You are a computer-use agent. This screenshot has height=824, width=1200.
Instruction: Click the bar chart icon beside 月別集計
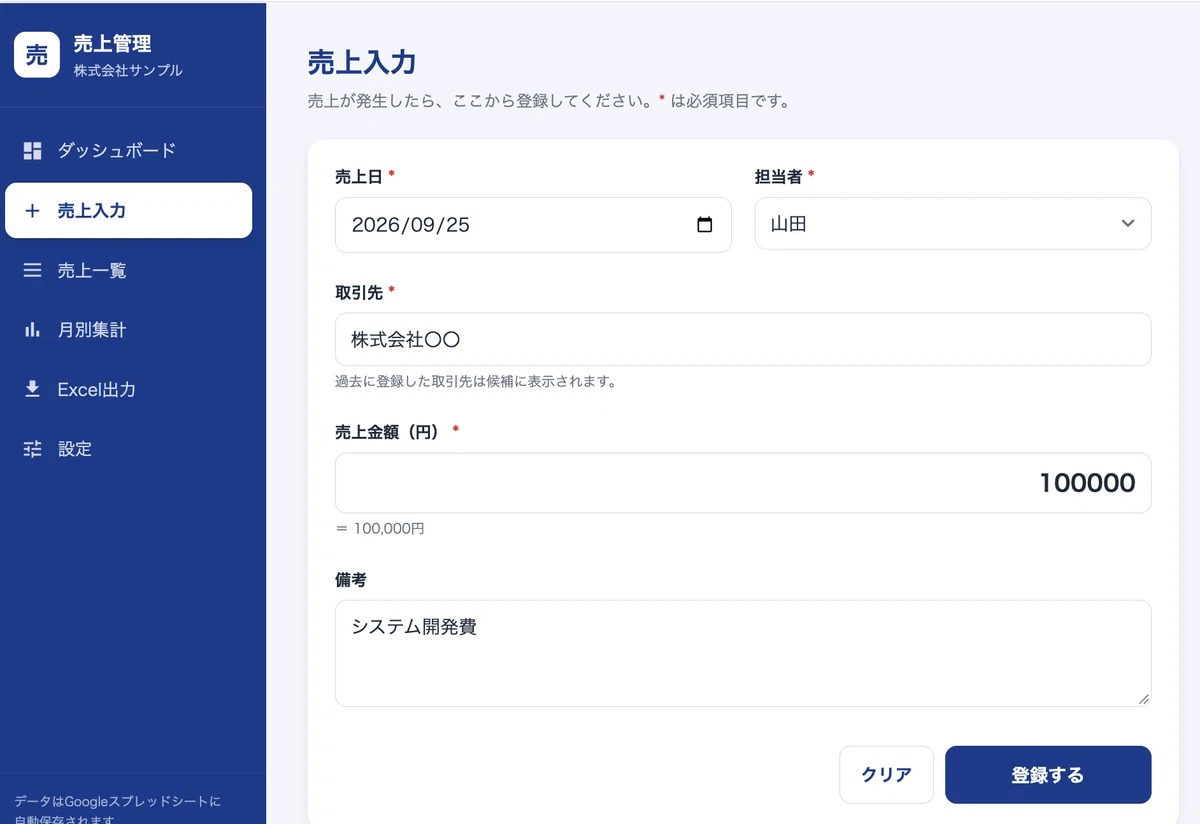pos(32,329)
